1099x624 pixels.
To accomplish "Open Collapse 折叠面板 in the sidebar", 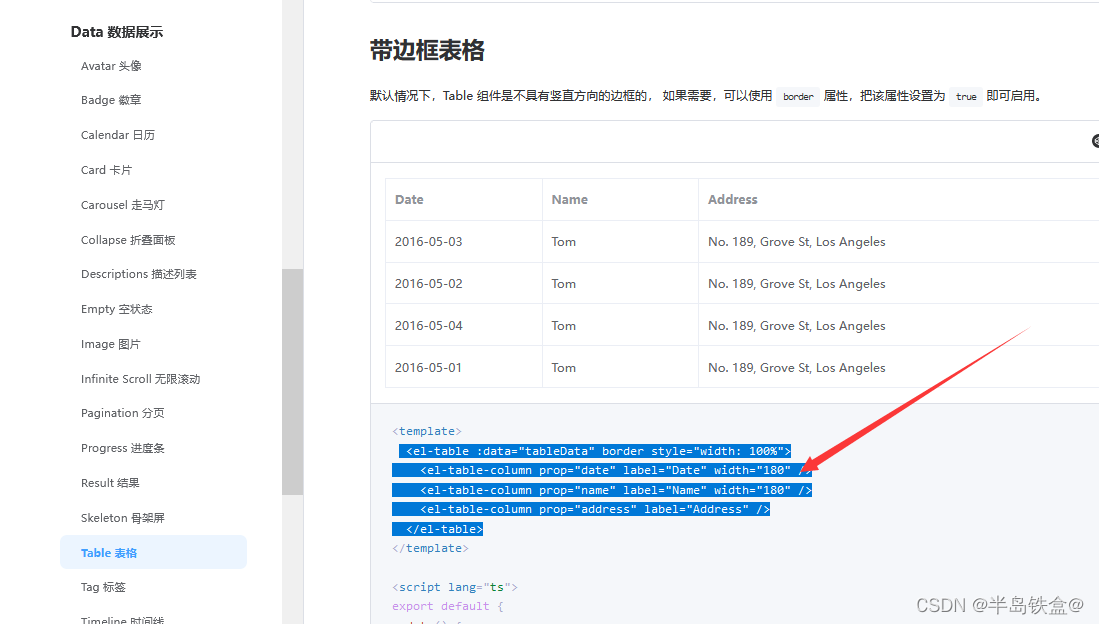I will coord(128,240).
